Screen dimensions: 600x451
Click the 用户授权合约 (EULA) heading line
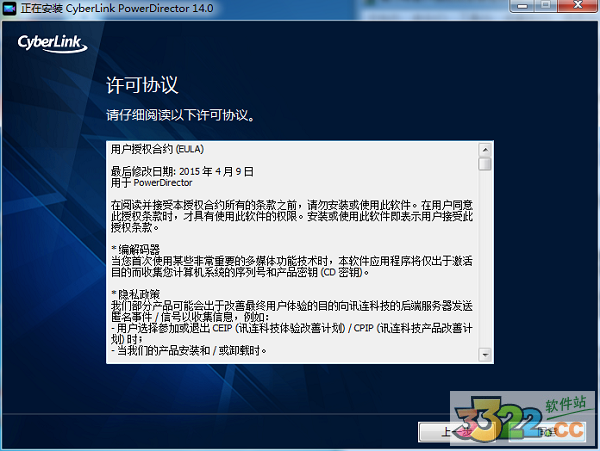coord(157,149)
